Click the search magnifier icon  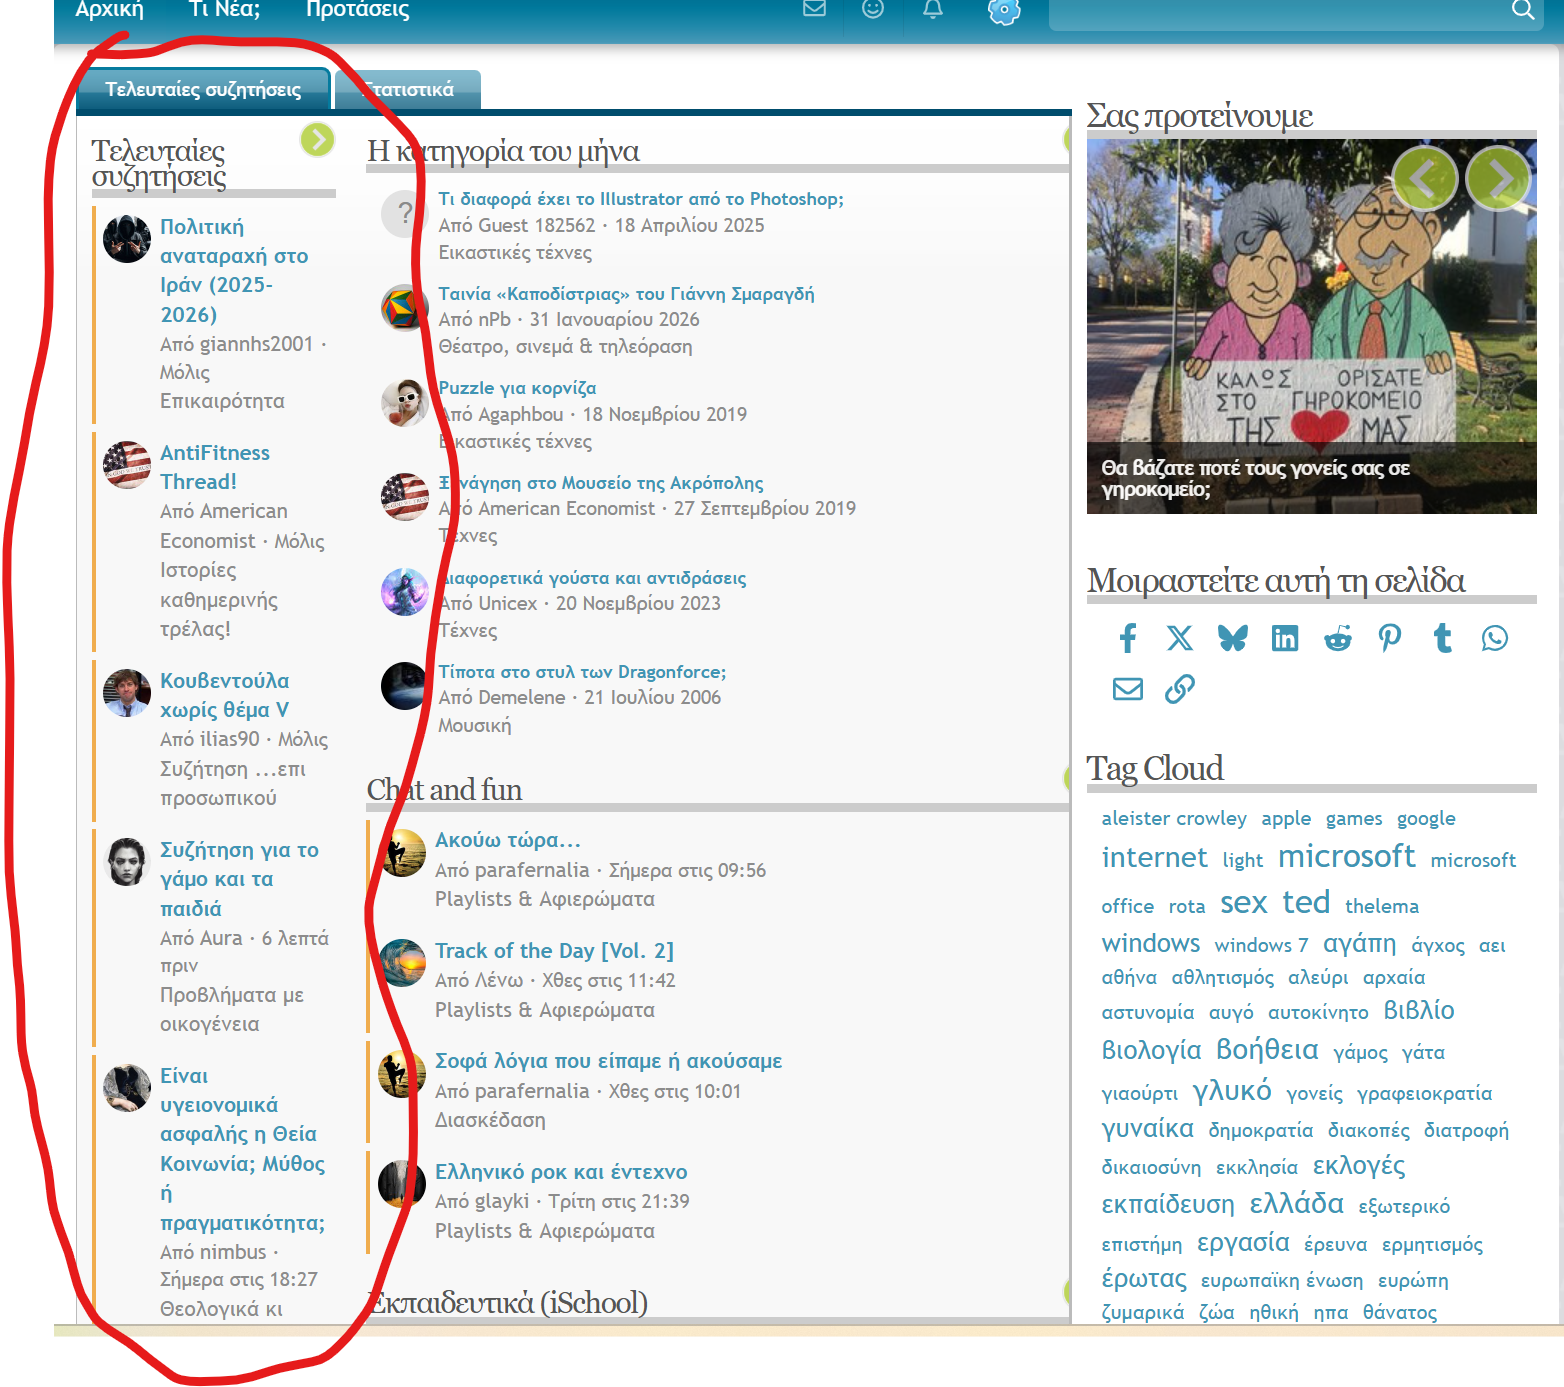click(1522, 10)
